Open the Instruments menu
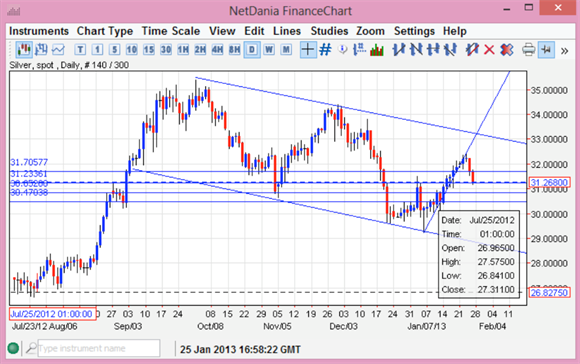The width and height of the screenshot is (580, 364). coord(39,31)
